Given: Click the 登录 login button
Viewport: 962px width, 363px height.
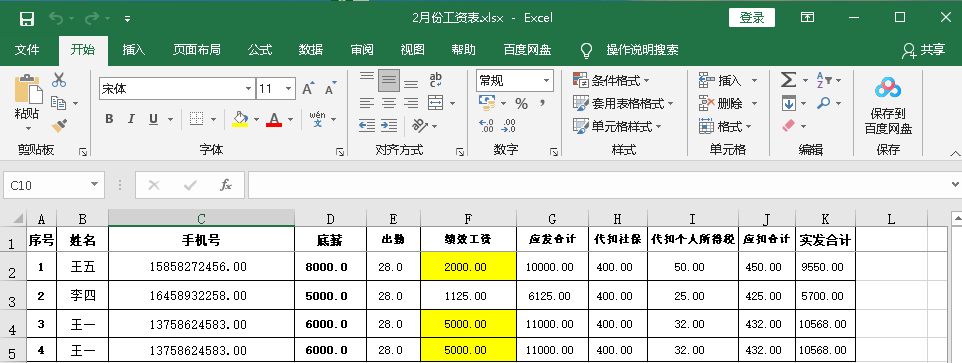Looking at the screenshot, I should pos(752,18).
